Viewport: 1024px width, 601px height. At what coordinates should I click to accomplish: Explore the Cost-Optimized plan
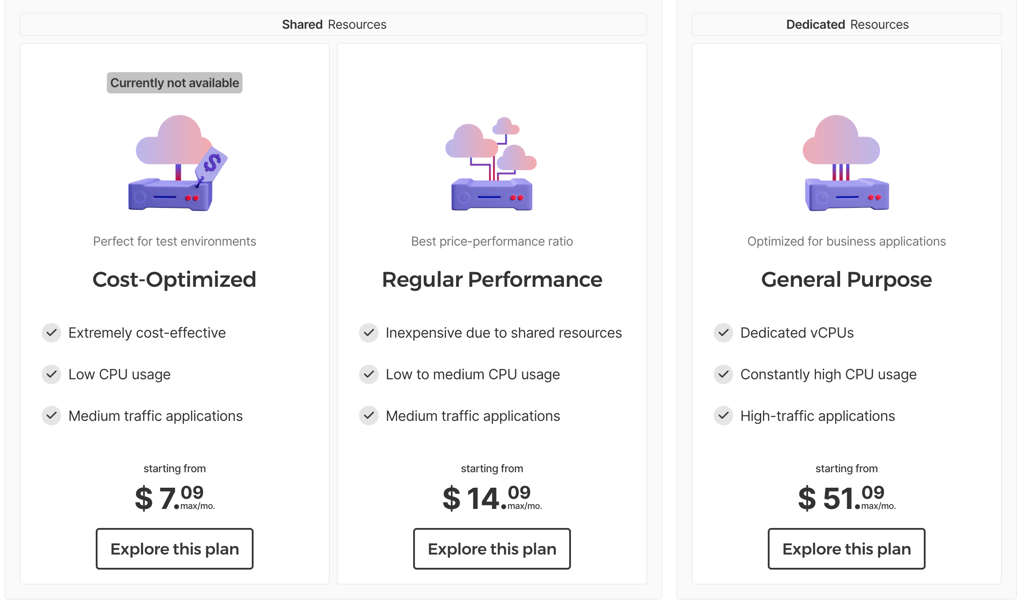[x=174, y=549]
